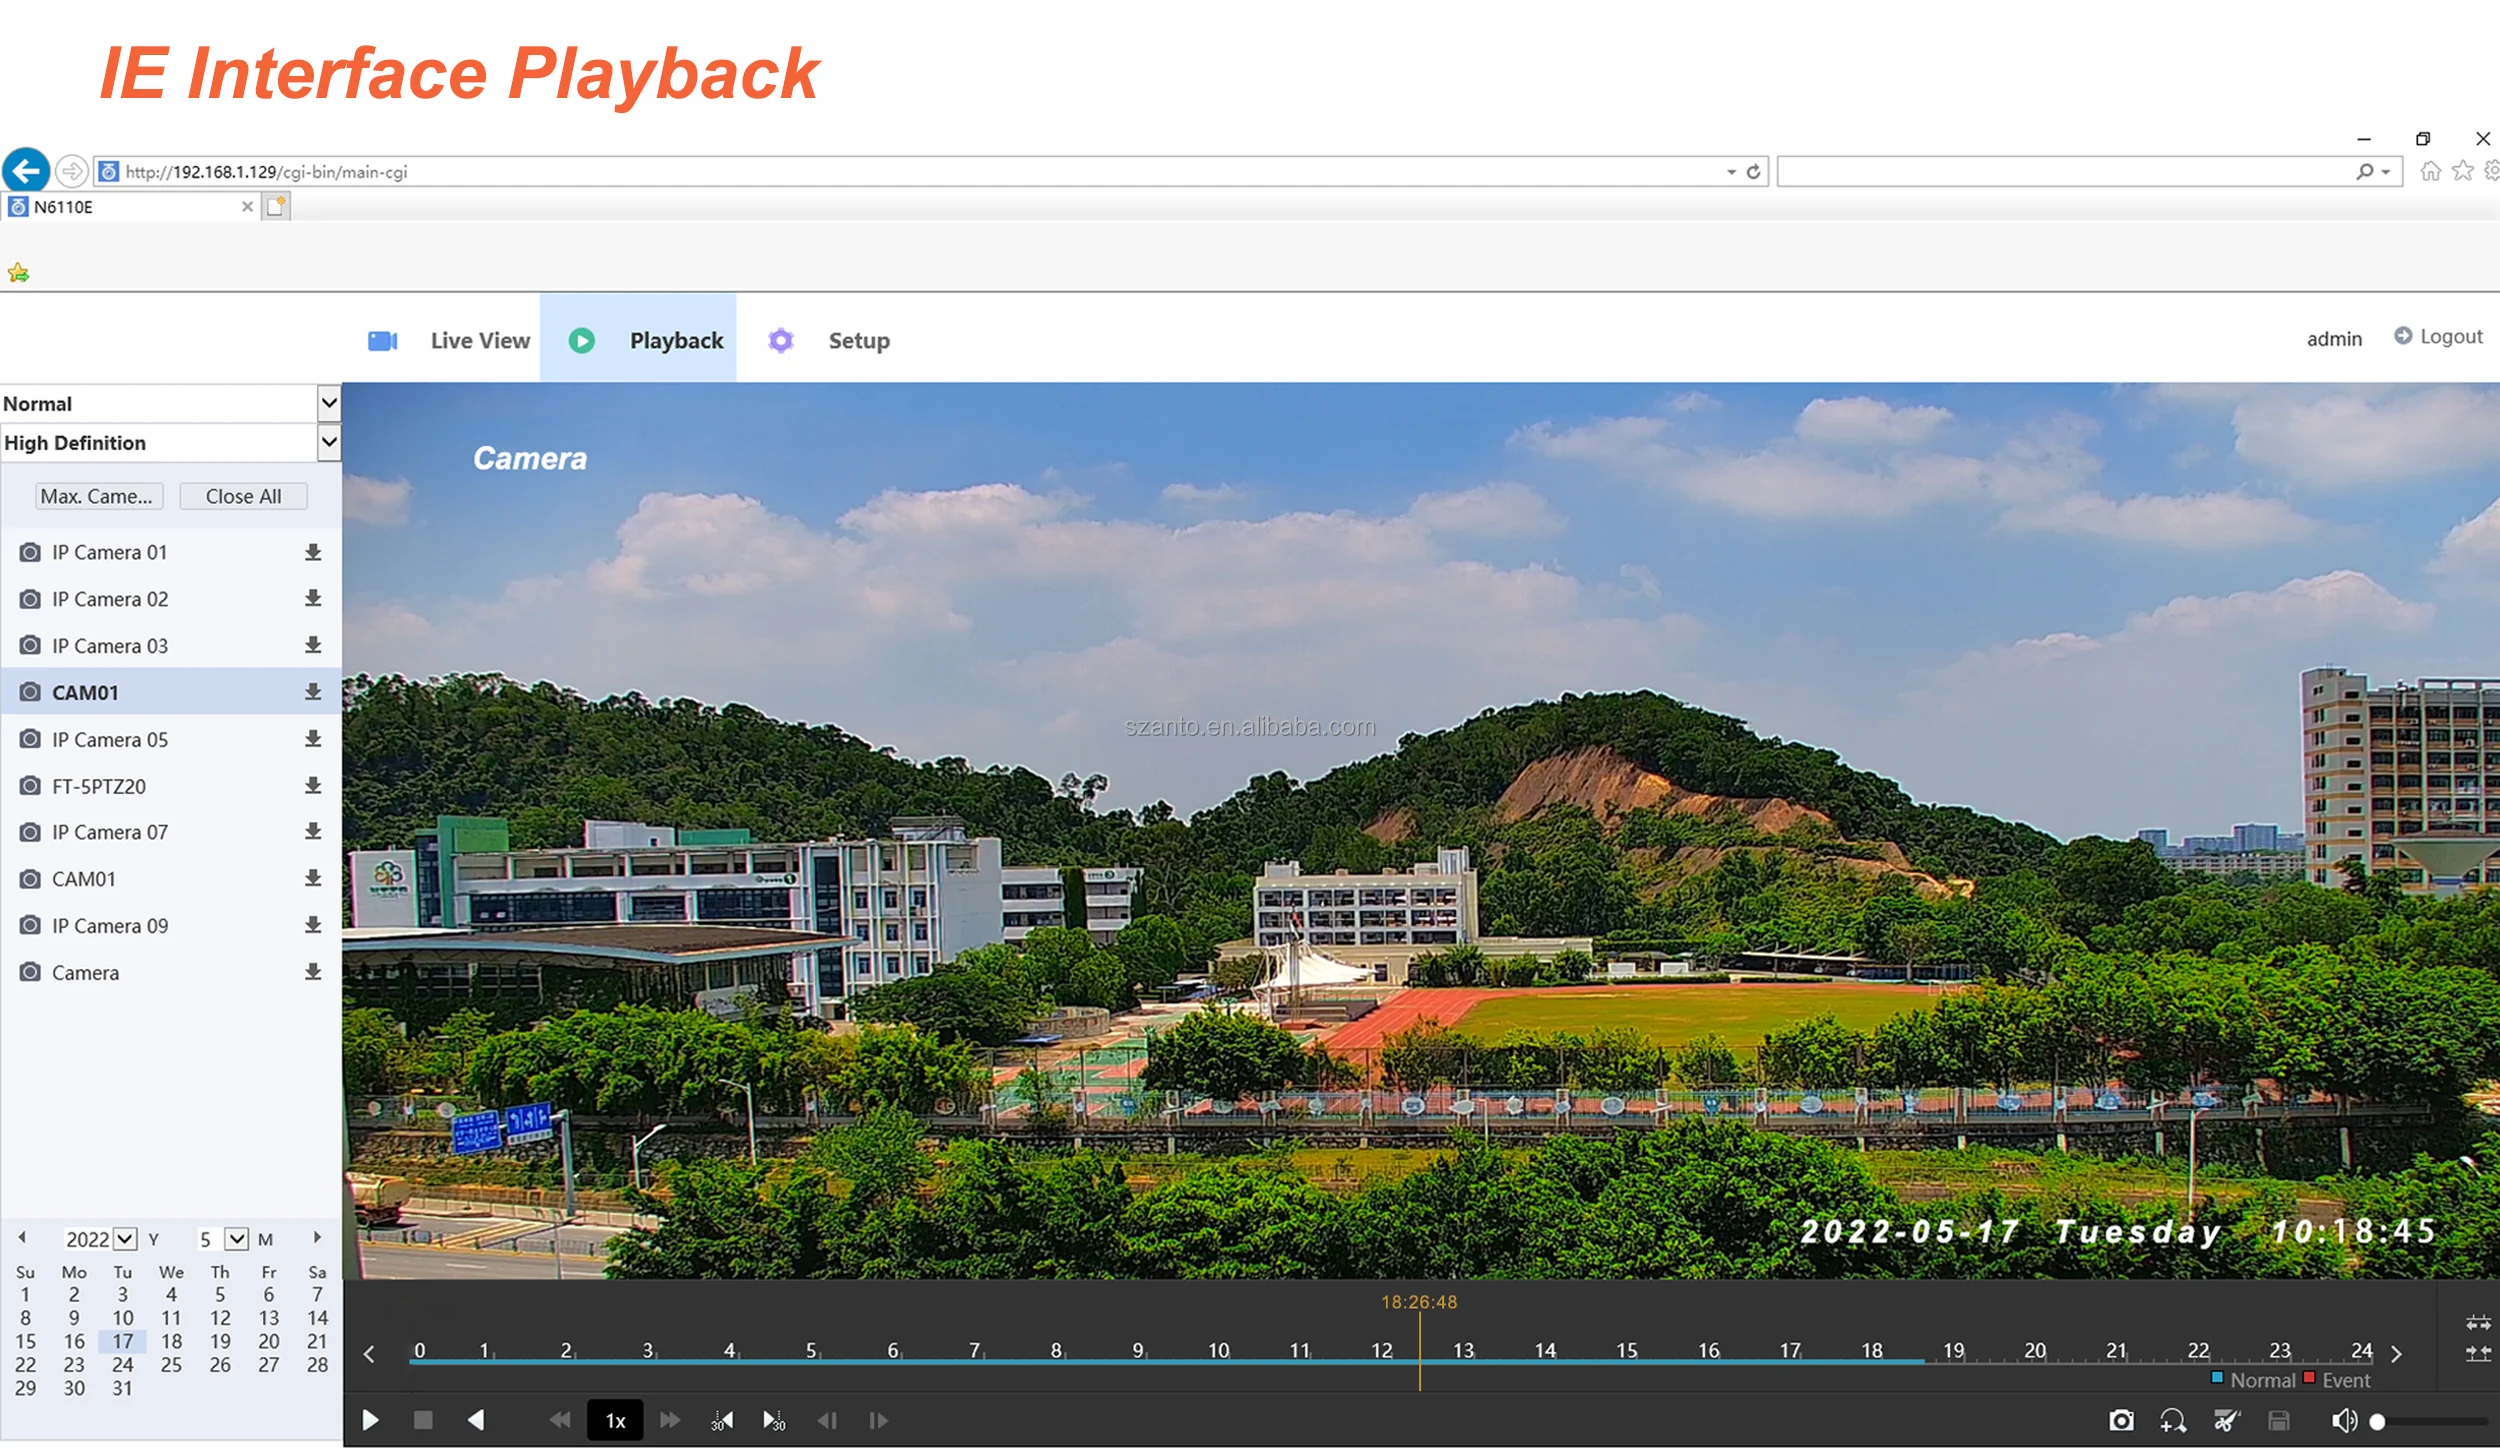Image resolution: width=2500 pixels, height=1450 pixels.
Task: Open the Normal record type dropdown
Action: [328, 403]
